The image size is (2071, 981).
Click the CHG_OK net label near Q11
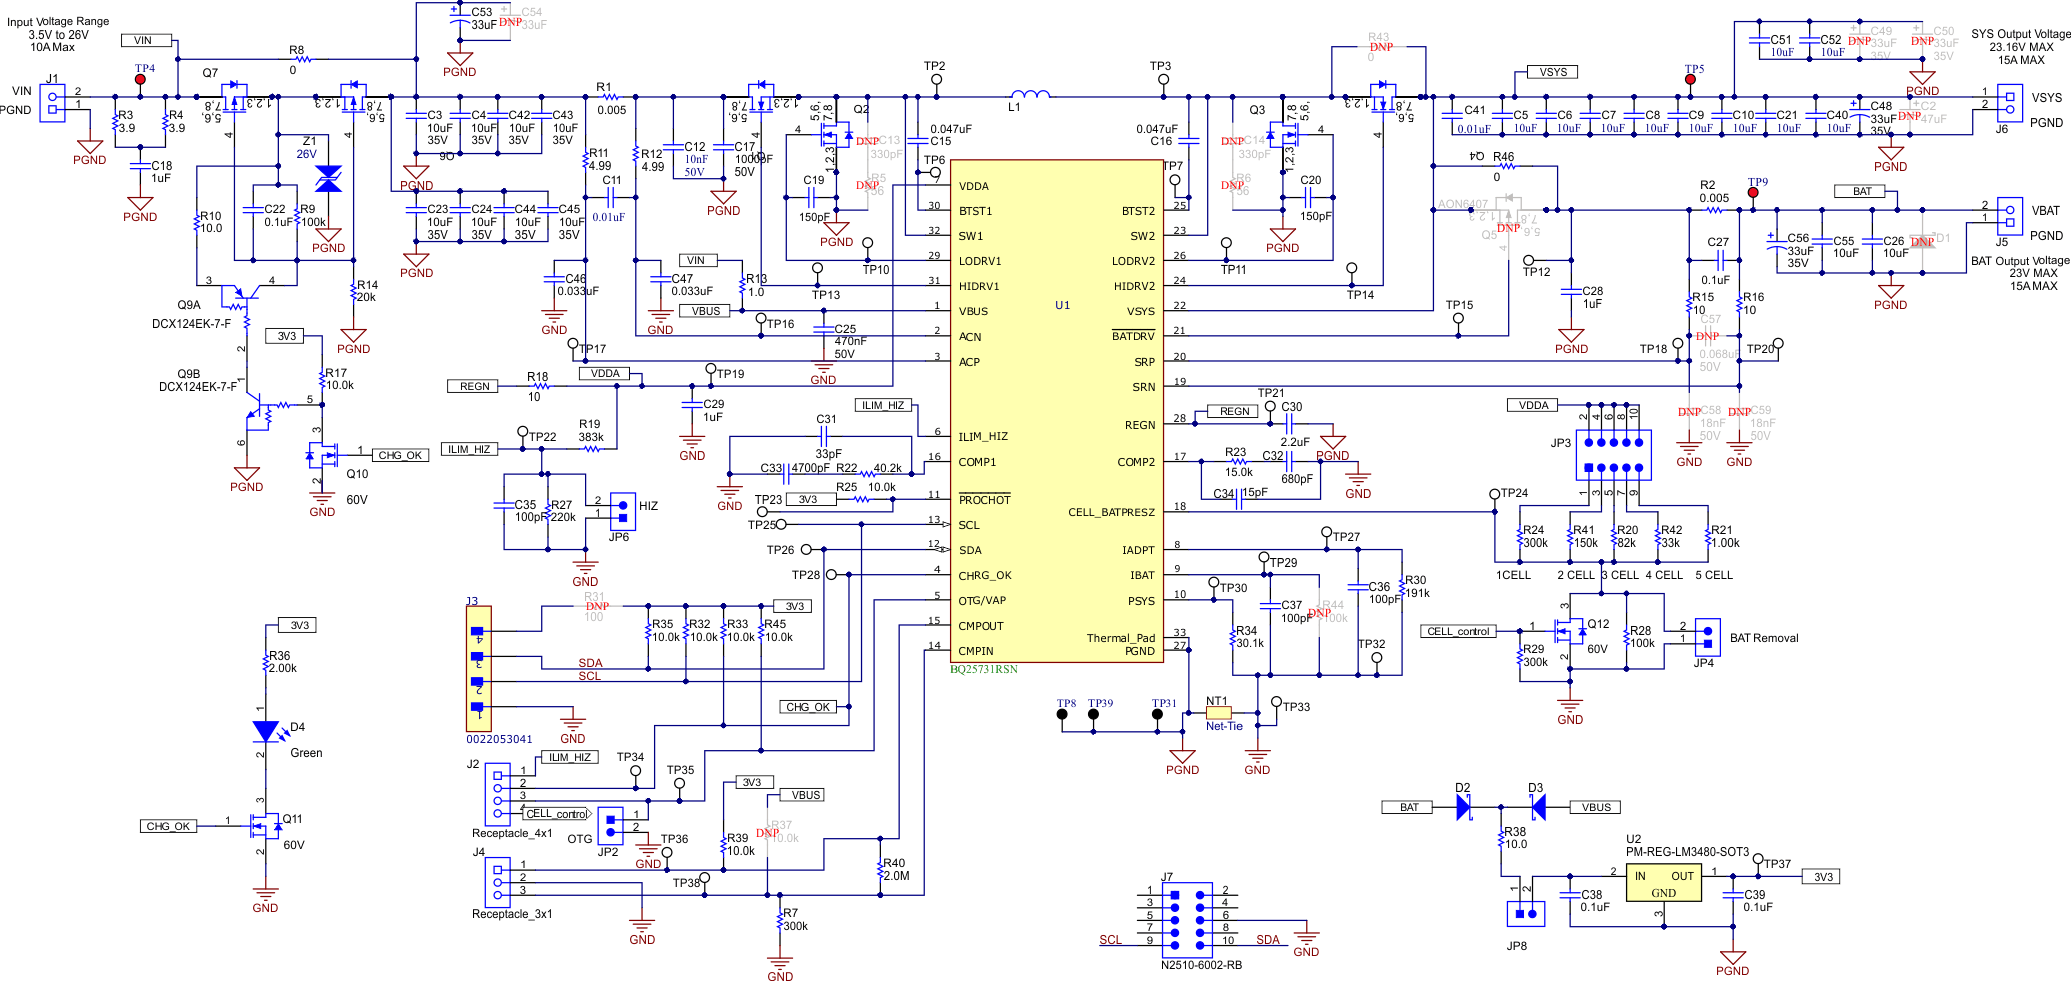[x=169, y=825]
